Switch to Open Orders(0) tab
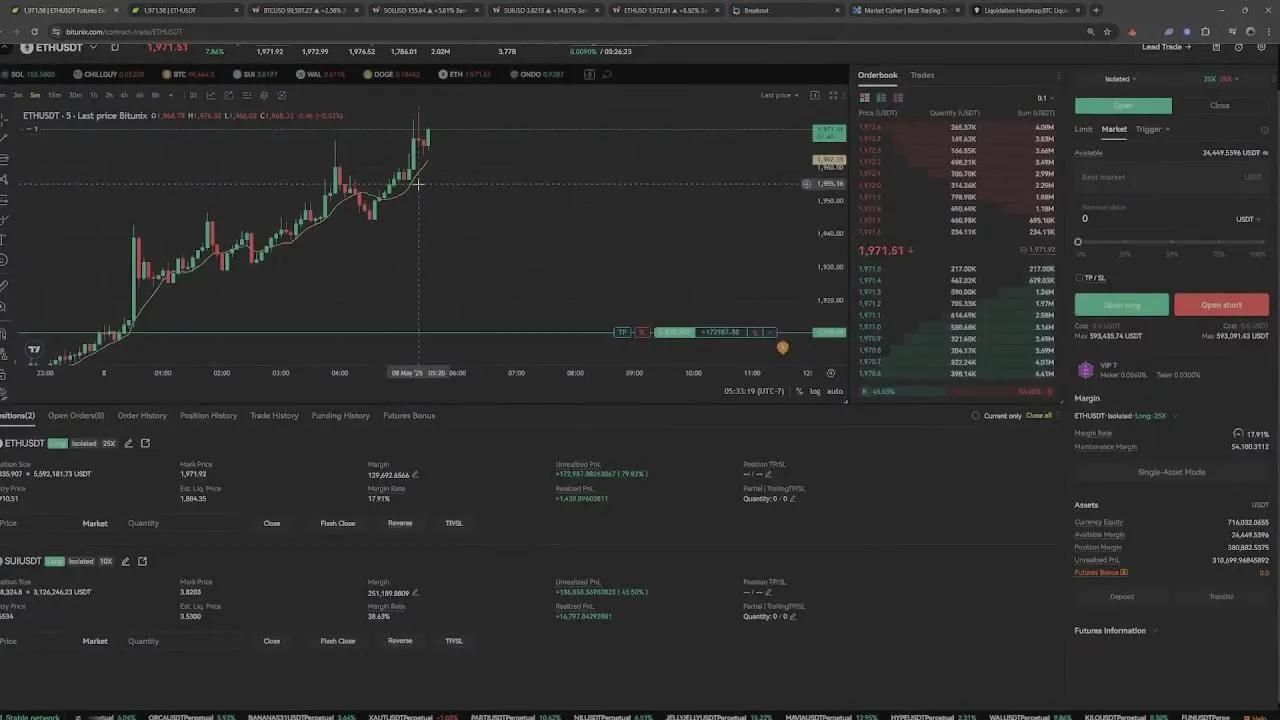The width and height of the screenshot is (1280, 720). click(x=76, y=415)
